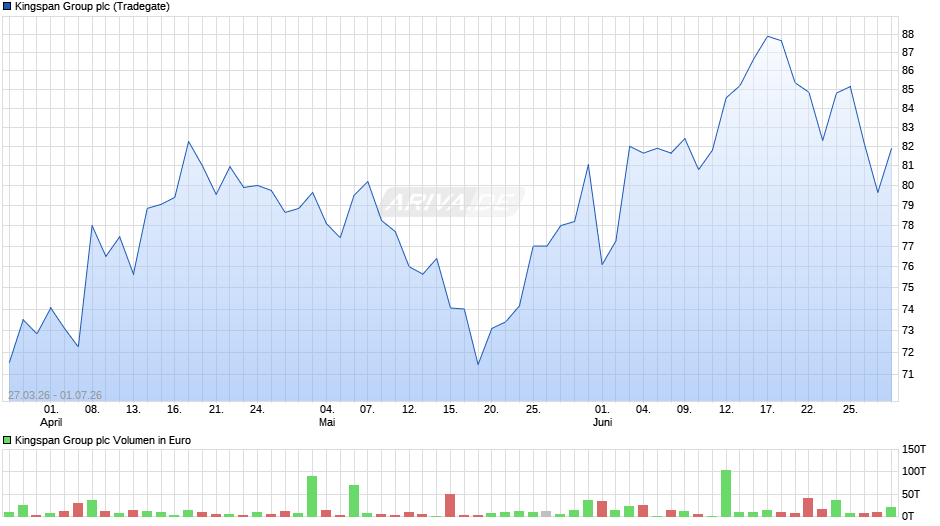Click the 150T volume axis label
Viewport: 940px width, 526px height.
(x=914, y=450)
